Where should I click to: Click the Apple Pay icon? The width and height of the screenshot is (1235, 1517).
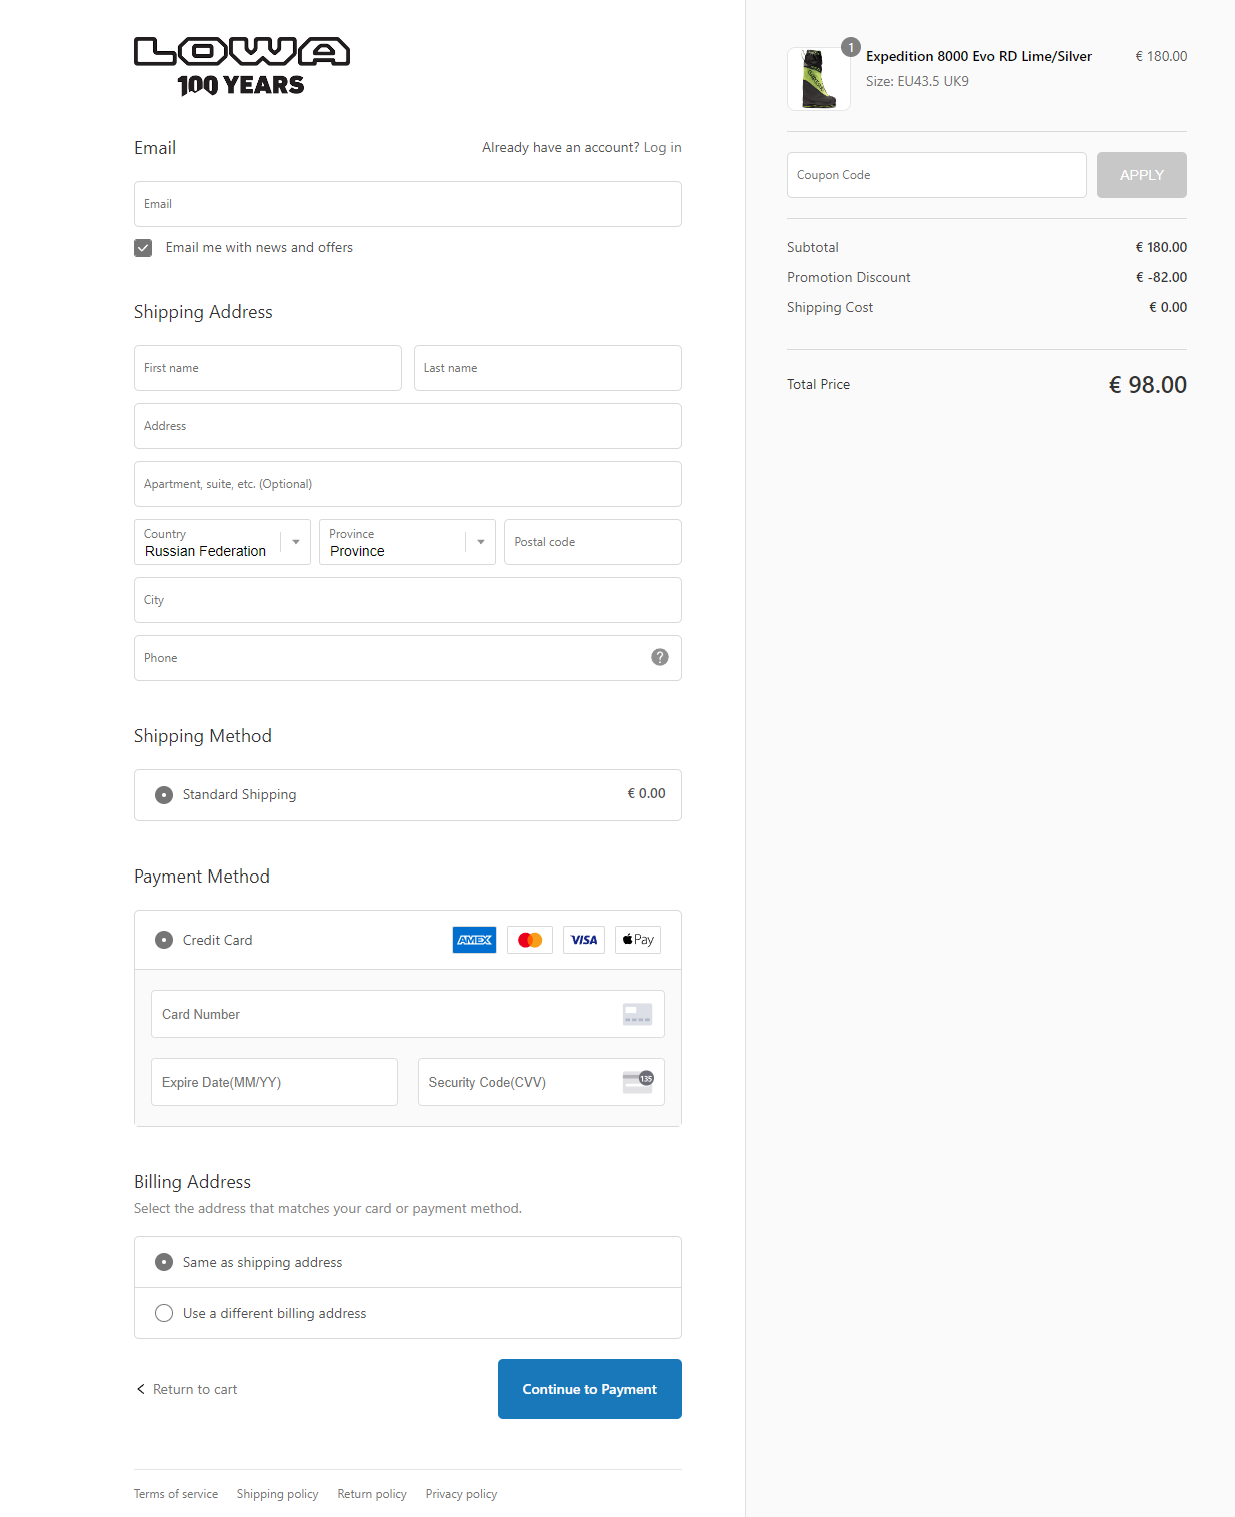coord(638,940)
